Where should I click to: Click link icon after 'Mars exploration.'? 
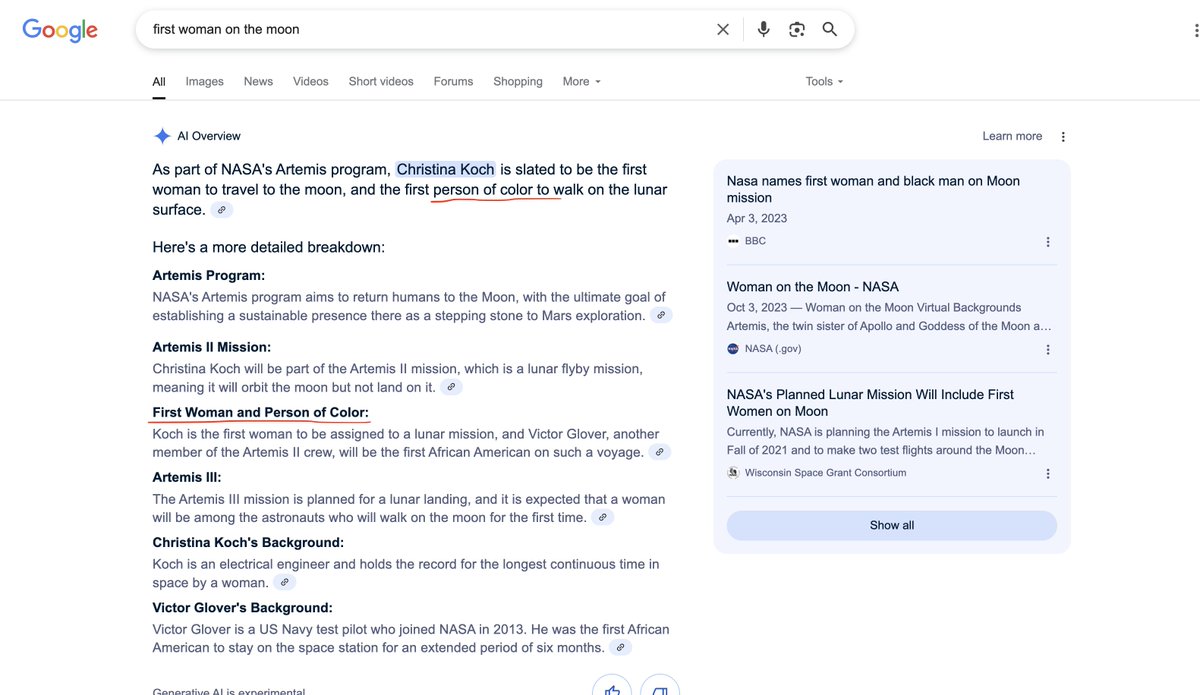pyautogui.click(x=661, y=315)
